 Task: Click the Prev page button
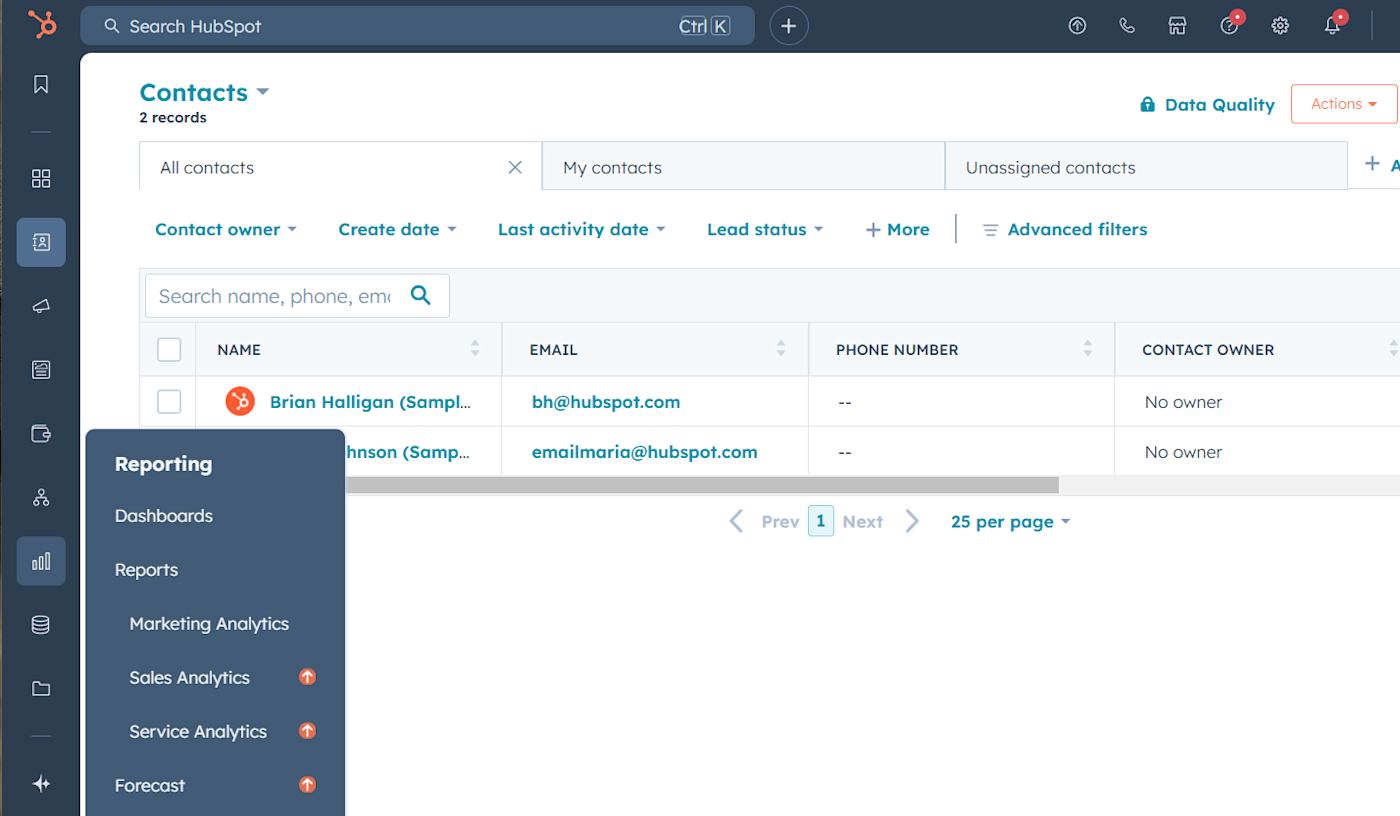(x=765, y=522)
